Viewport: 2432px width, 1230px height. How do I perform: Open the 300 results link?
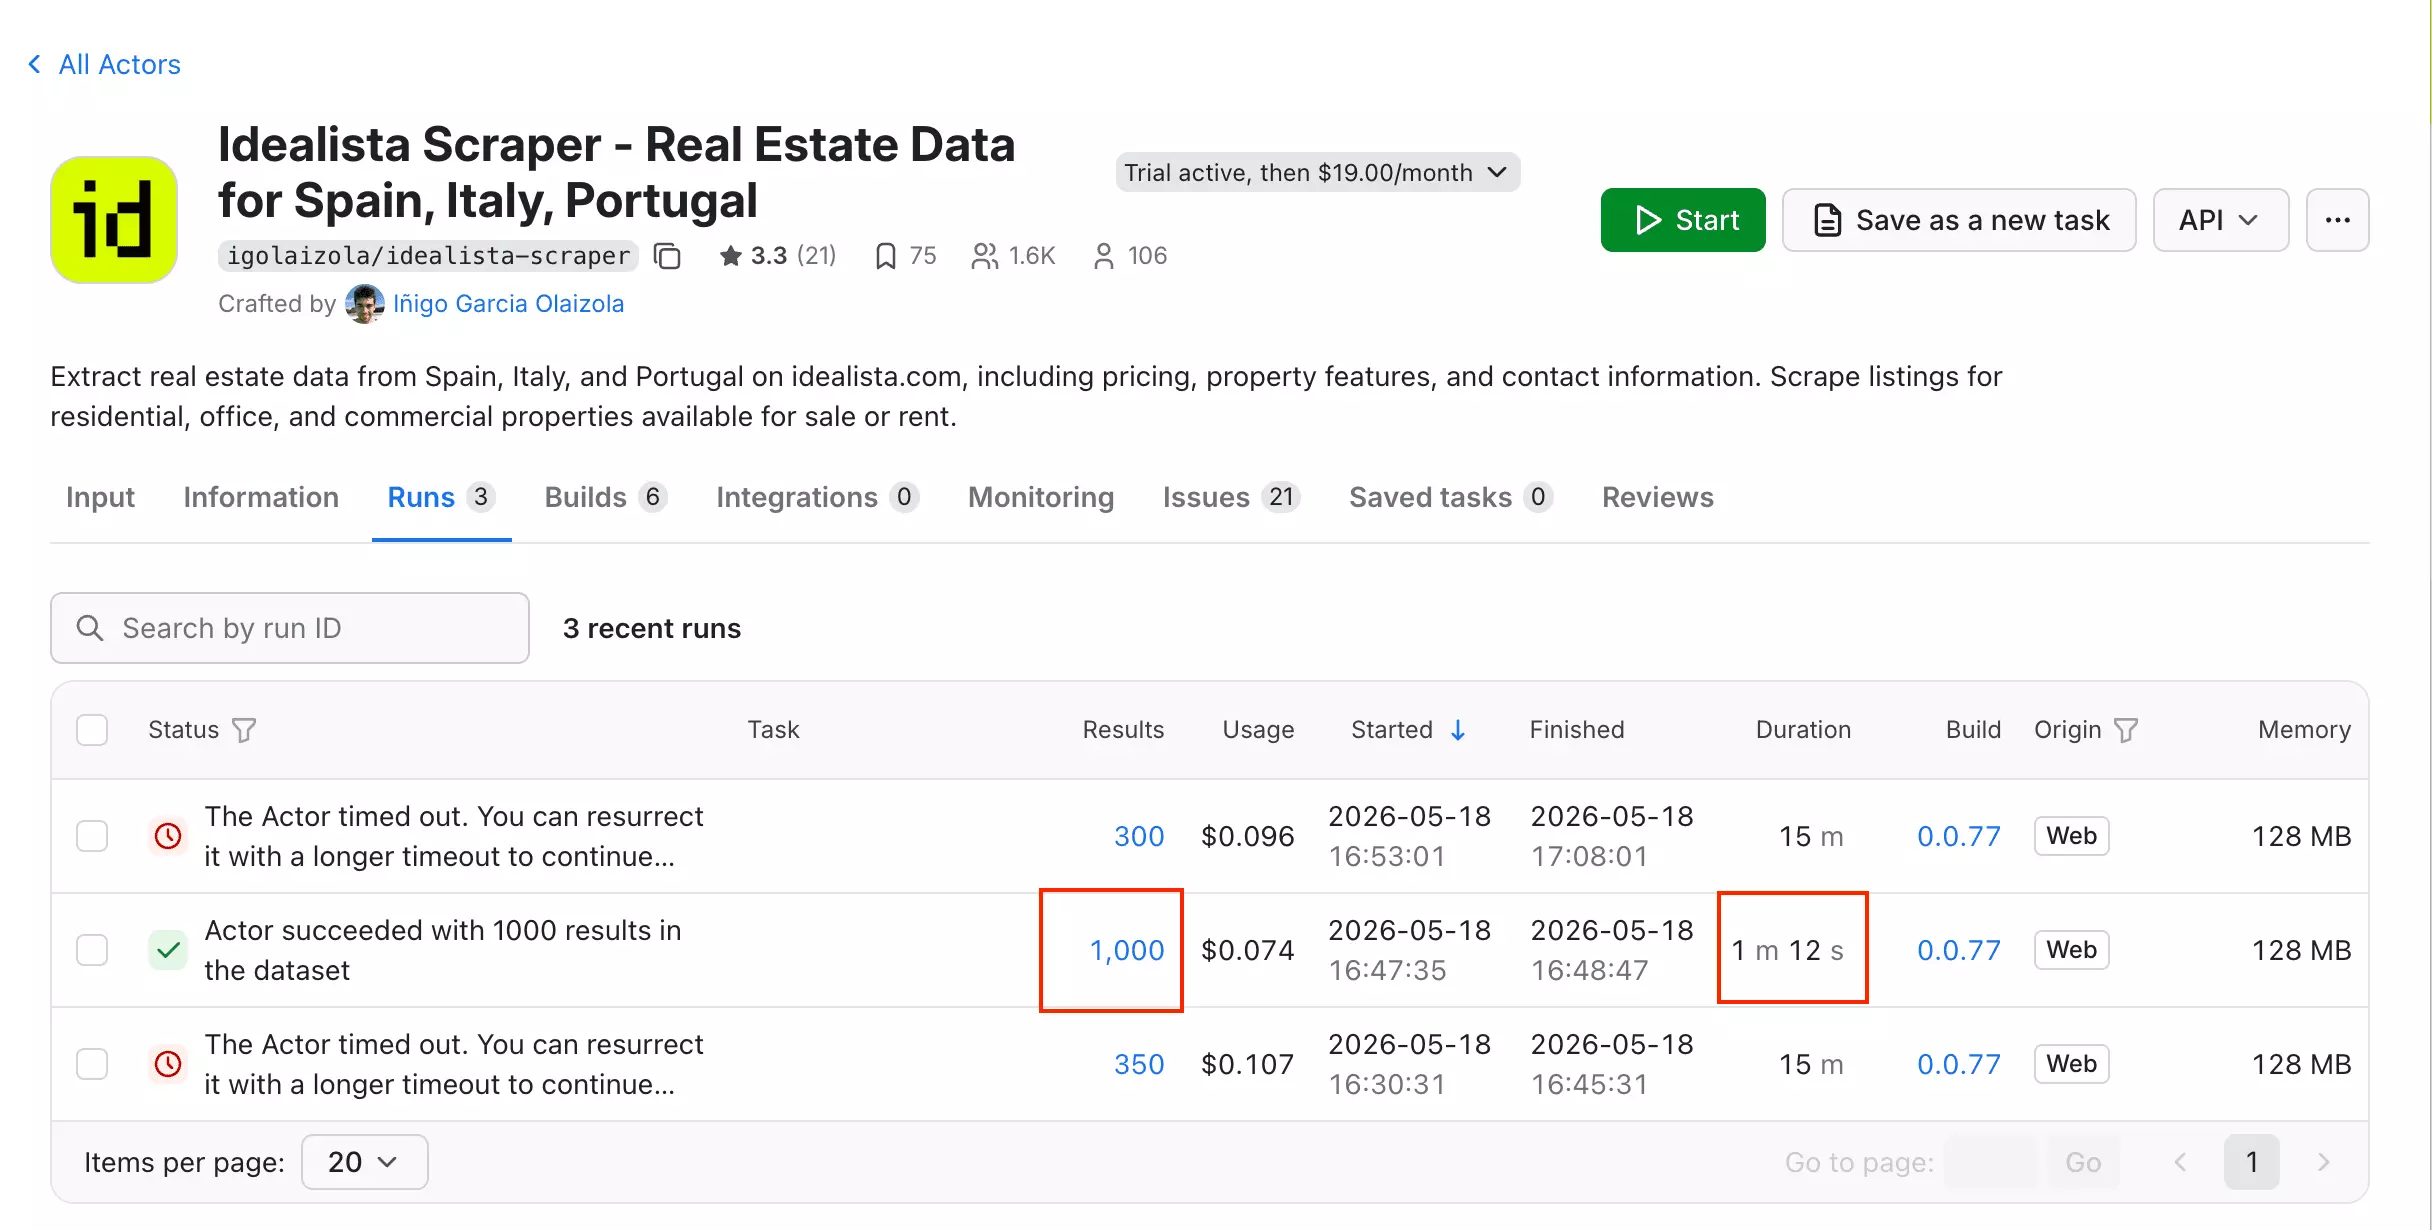click(1139, 836)
